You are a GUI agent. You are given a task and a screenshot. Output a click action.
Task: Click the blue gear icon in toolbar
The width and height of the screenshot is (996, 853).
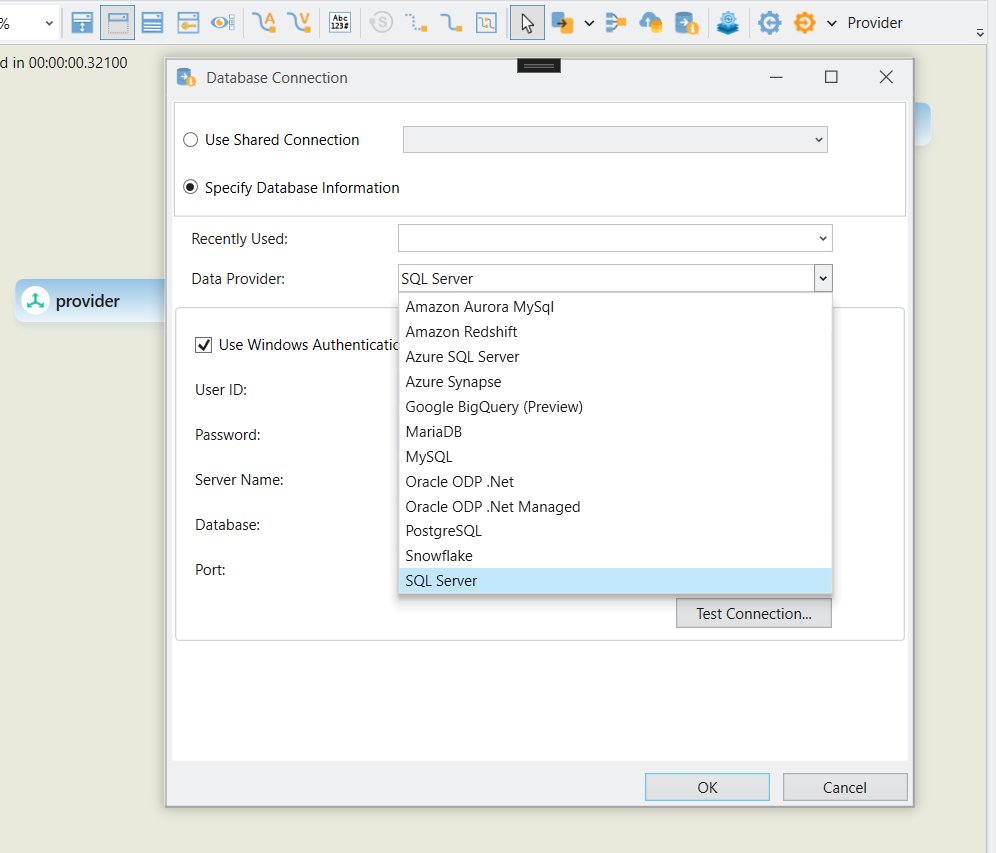(769, 23)
